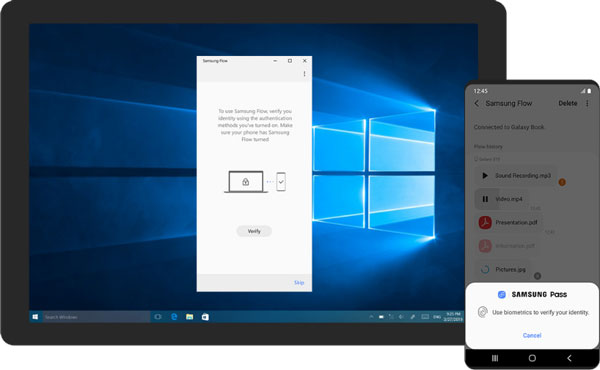Select the Sound Recording.mp3 file name
The width and height of the screenshot is (600, 370).
pos(523,176)
